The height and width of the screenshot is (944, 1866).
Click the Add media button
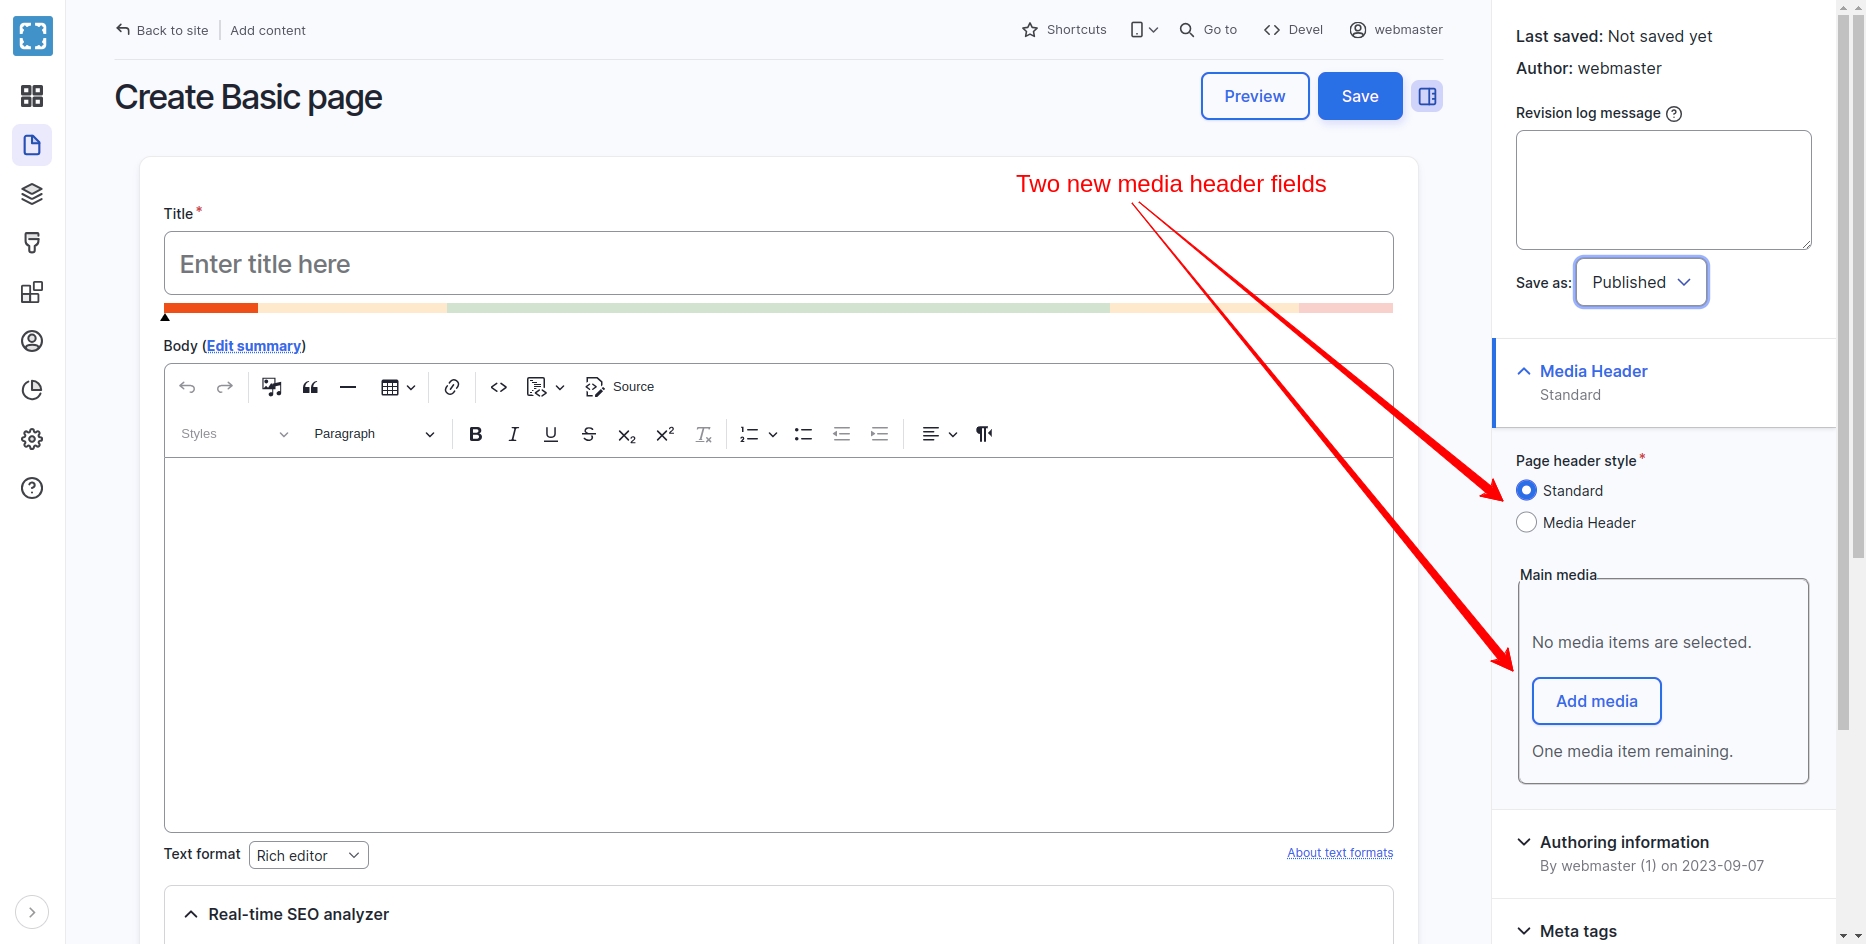pyautogui.click(x=1596, y=701)
